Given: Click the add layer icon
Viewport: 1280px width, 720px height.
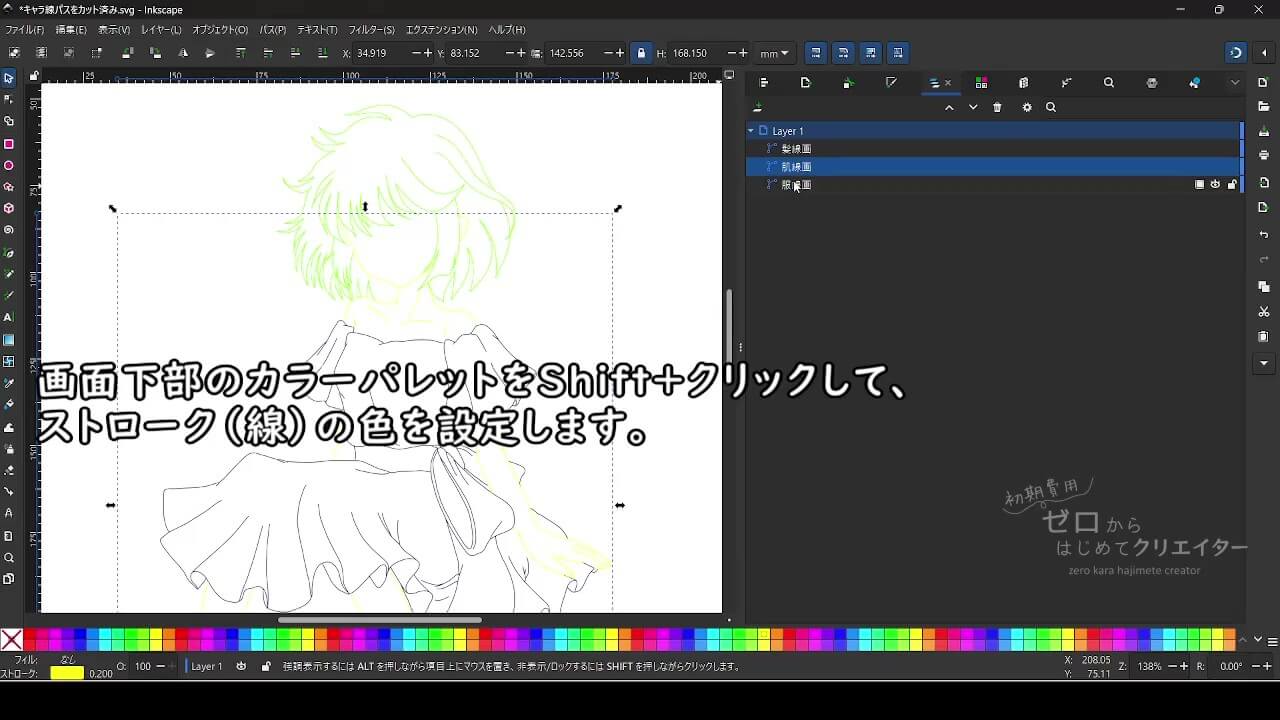Looking at the screenshot, I should coord(758,108).
